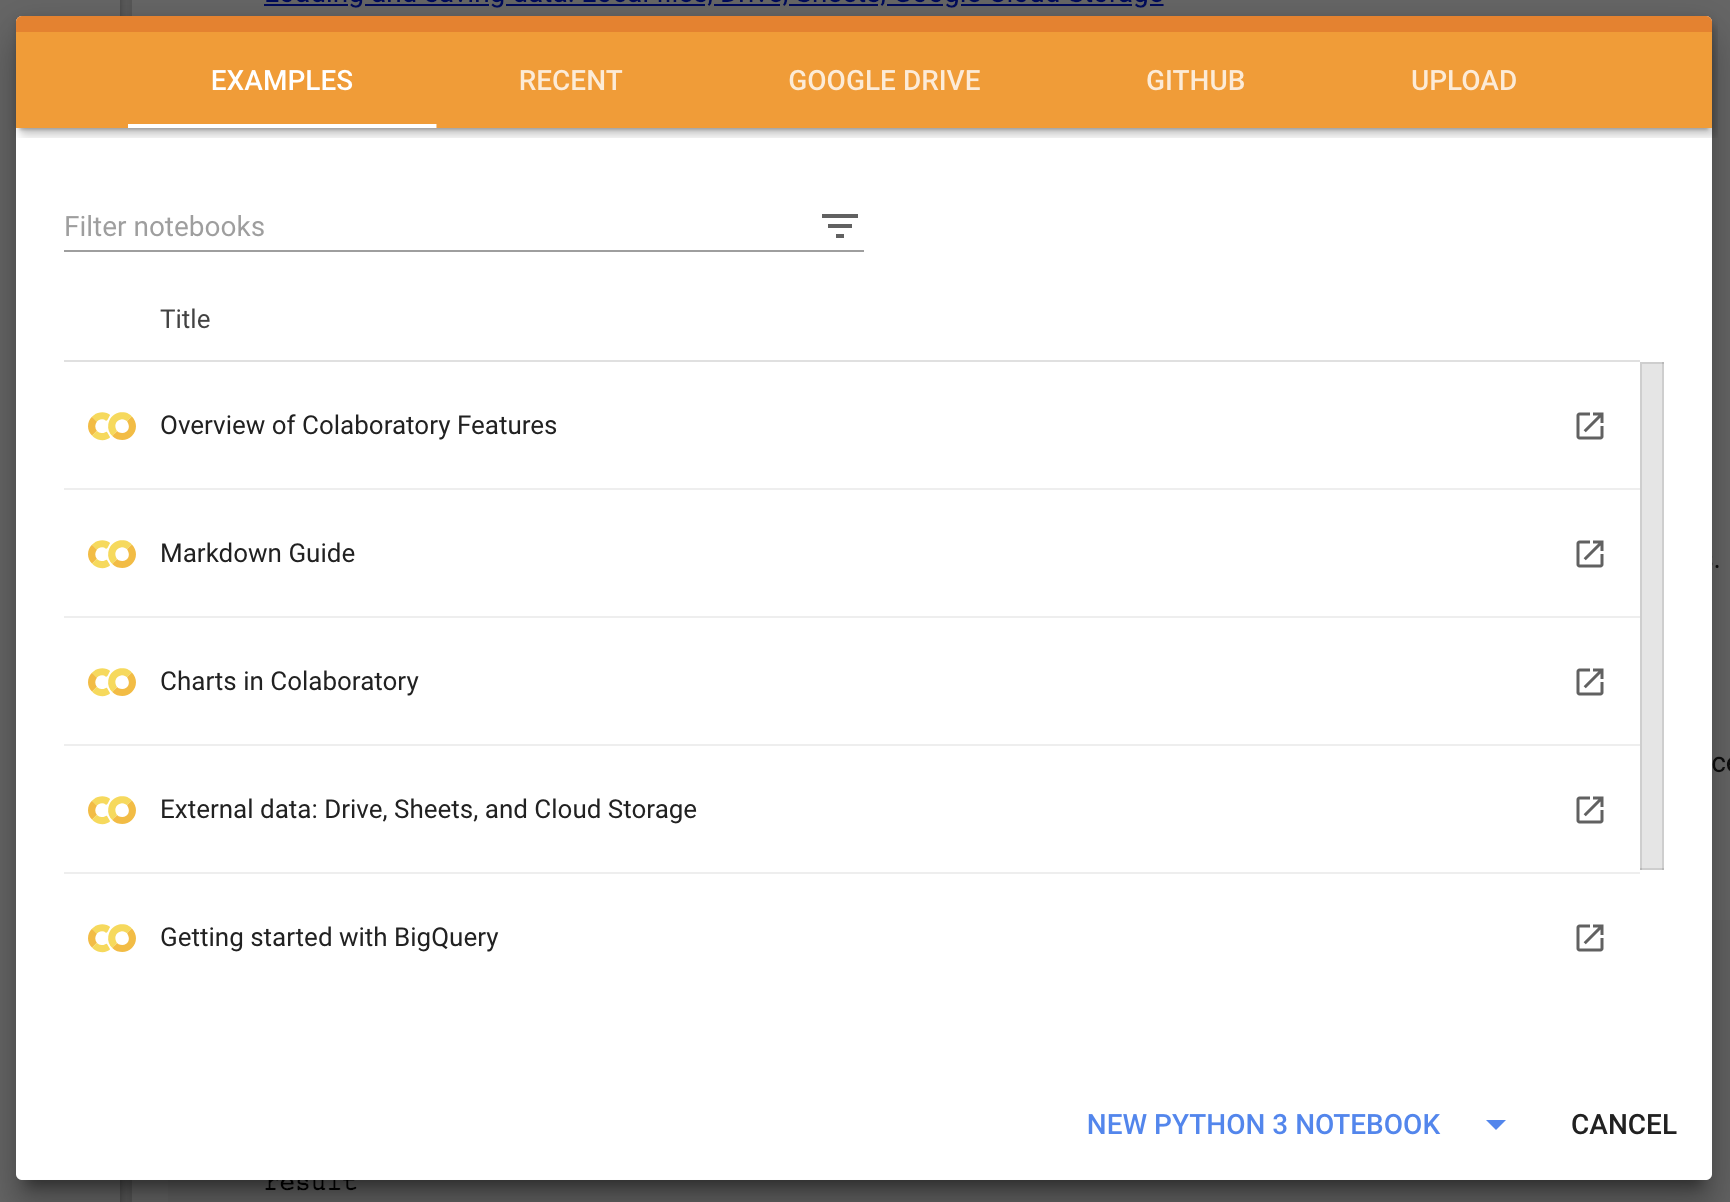The width and height of the screenshot is (1730, 1202).
Task: Open the GOOGLE DRIVE tab
Action: click(884, 80)
